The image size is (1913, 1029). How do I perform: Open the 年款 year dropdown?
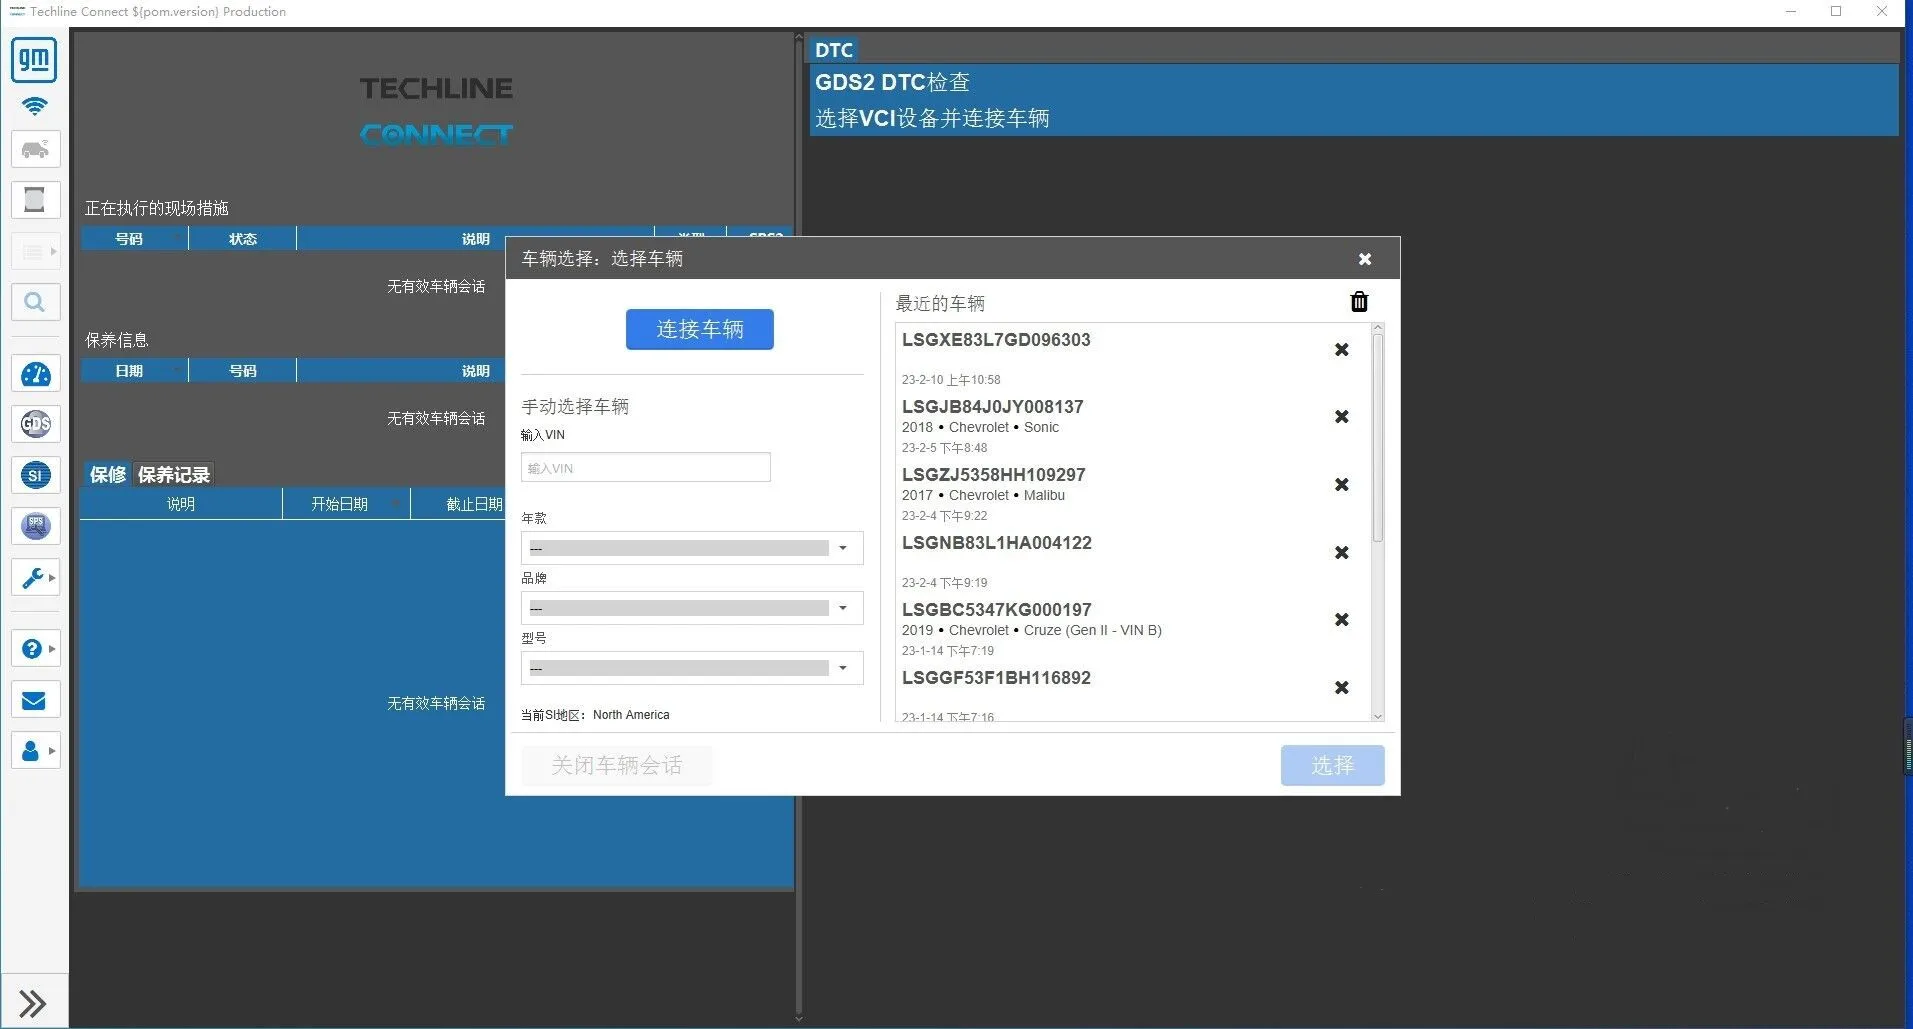tap(692, 548)
